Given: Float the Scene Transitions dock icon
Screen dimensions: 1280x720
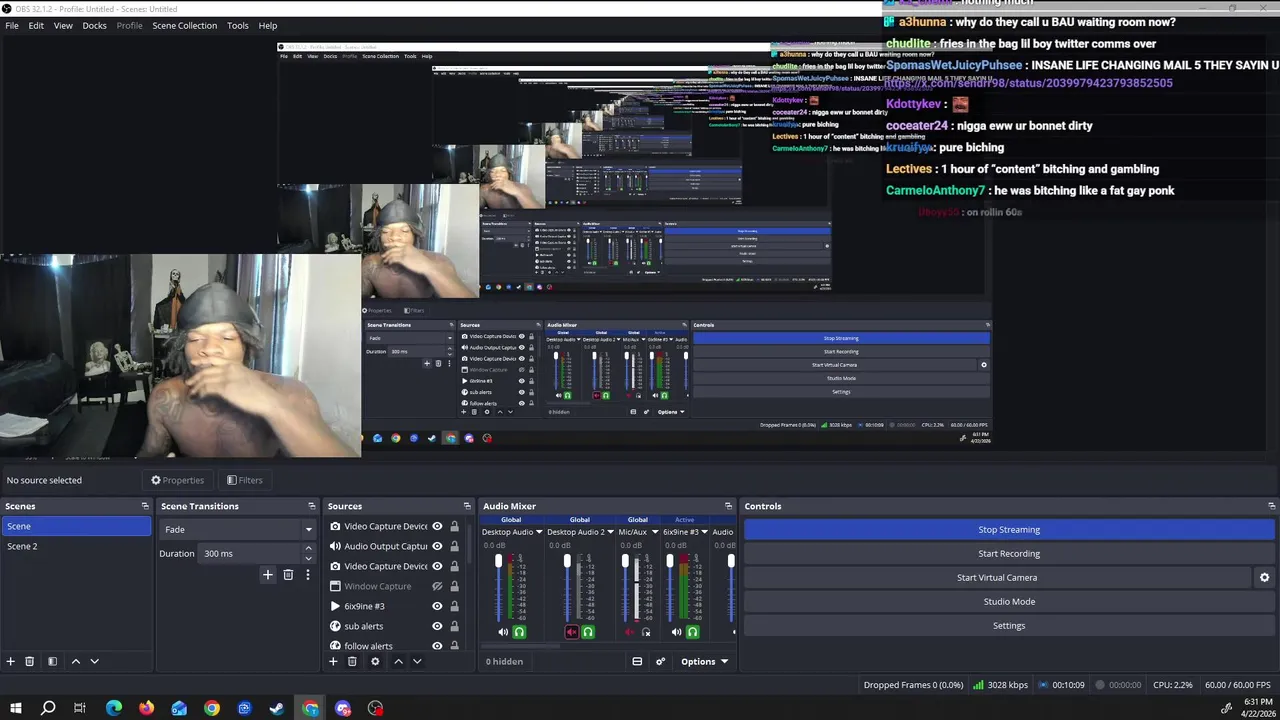Looking at the screenshot, I should 311,506.
